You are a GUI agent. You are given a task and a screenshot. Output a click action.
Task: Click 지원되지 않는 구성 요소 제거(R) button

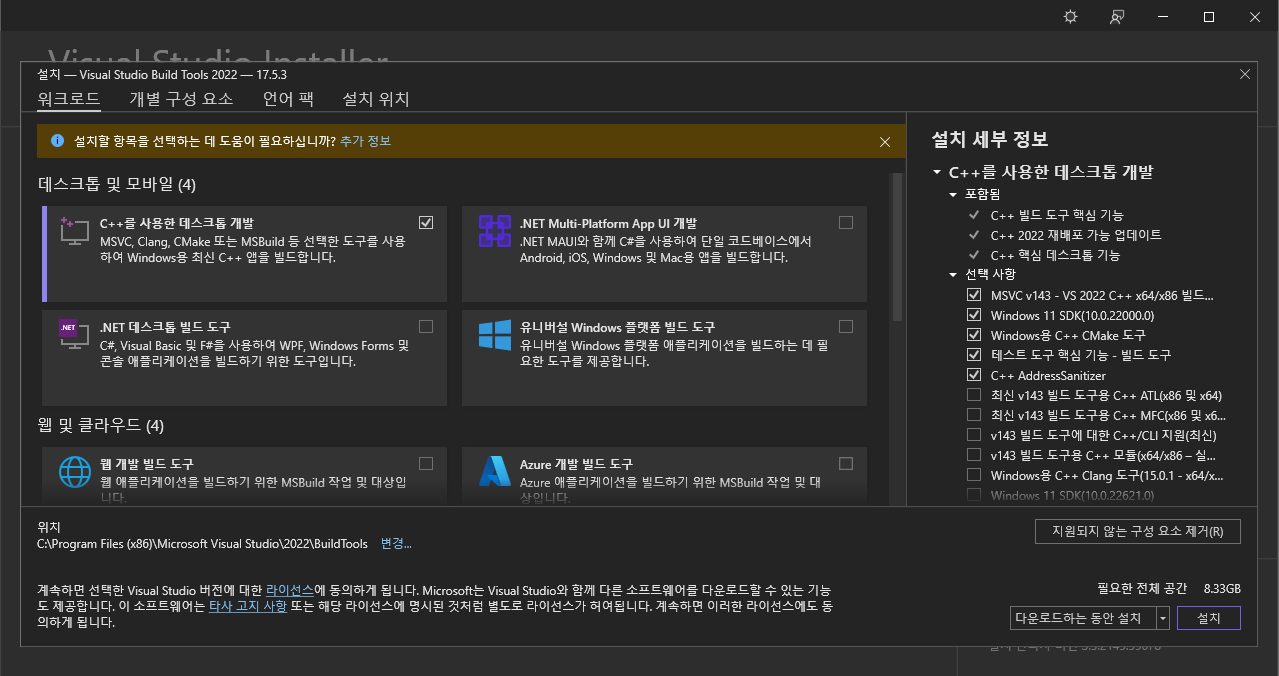point(1138,531)
